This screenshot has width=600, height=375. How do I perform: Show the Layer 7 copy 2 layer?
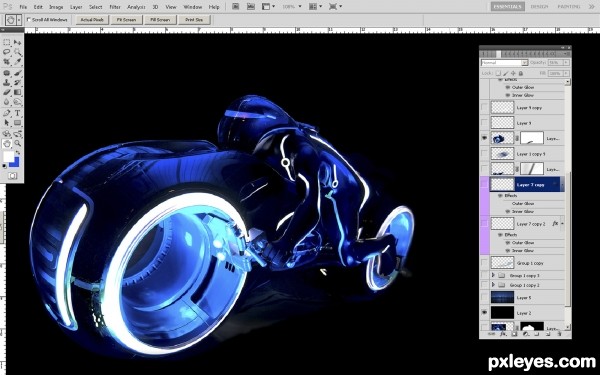[484, 223]
